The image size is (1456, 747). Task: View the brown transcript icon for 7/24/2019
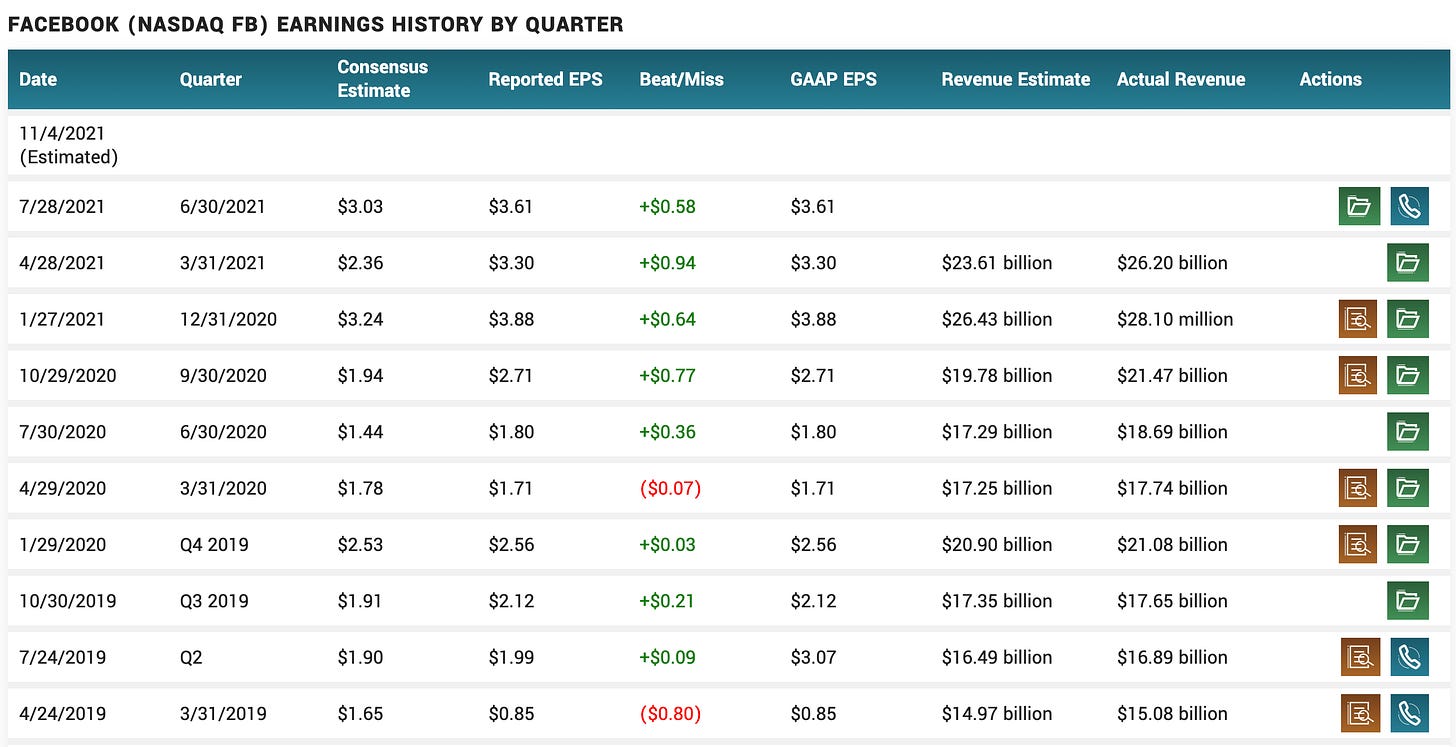coord(1360,657)
